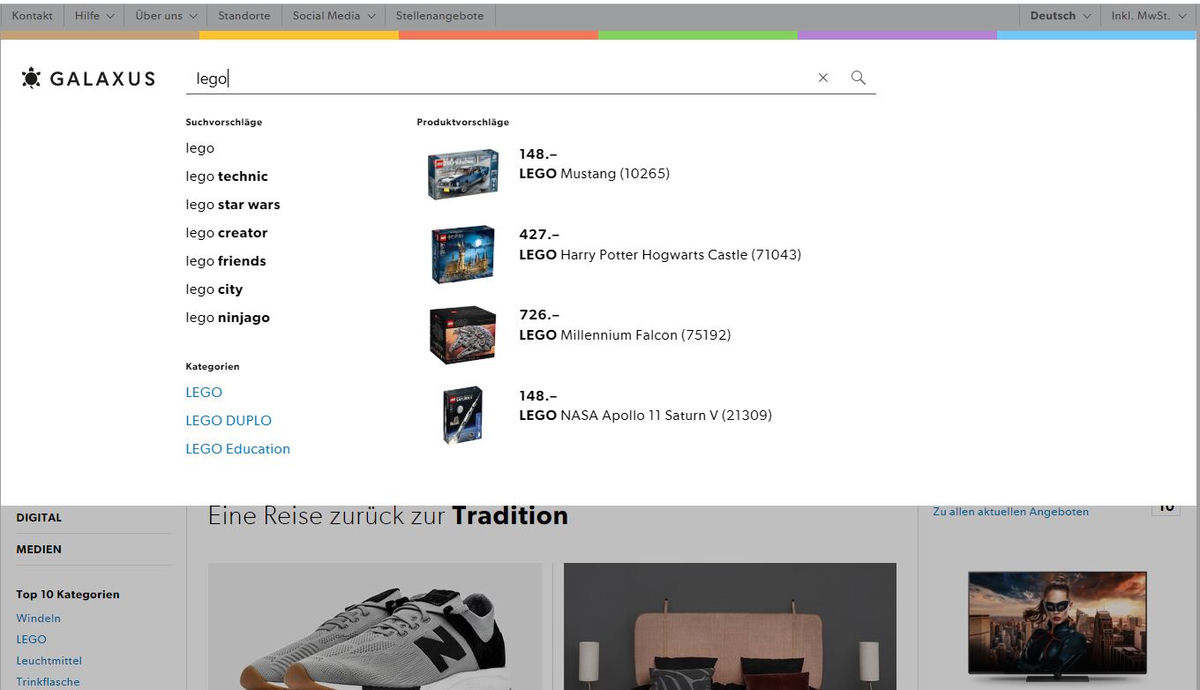Click the Hogwarts Castle product image
Image resolution: width=1200 pixels, height=690 pixels.
pyautogui.click(x=462, y=253)
